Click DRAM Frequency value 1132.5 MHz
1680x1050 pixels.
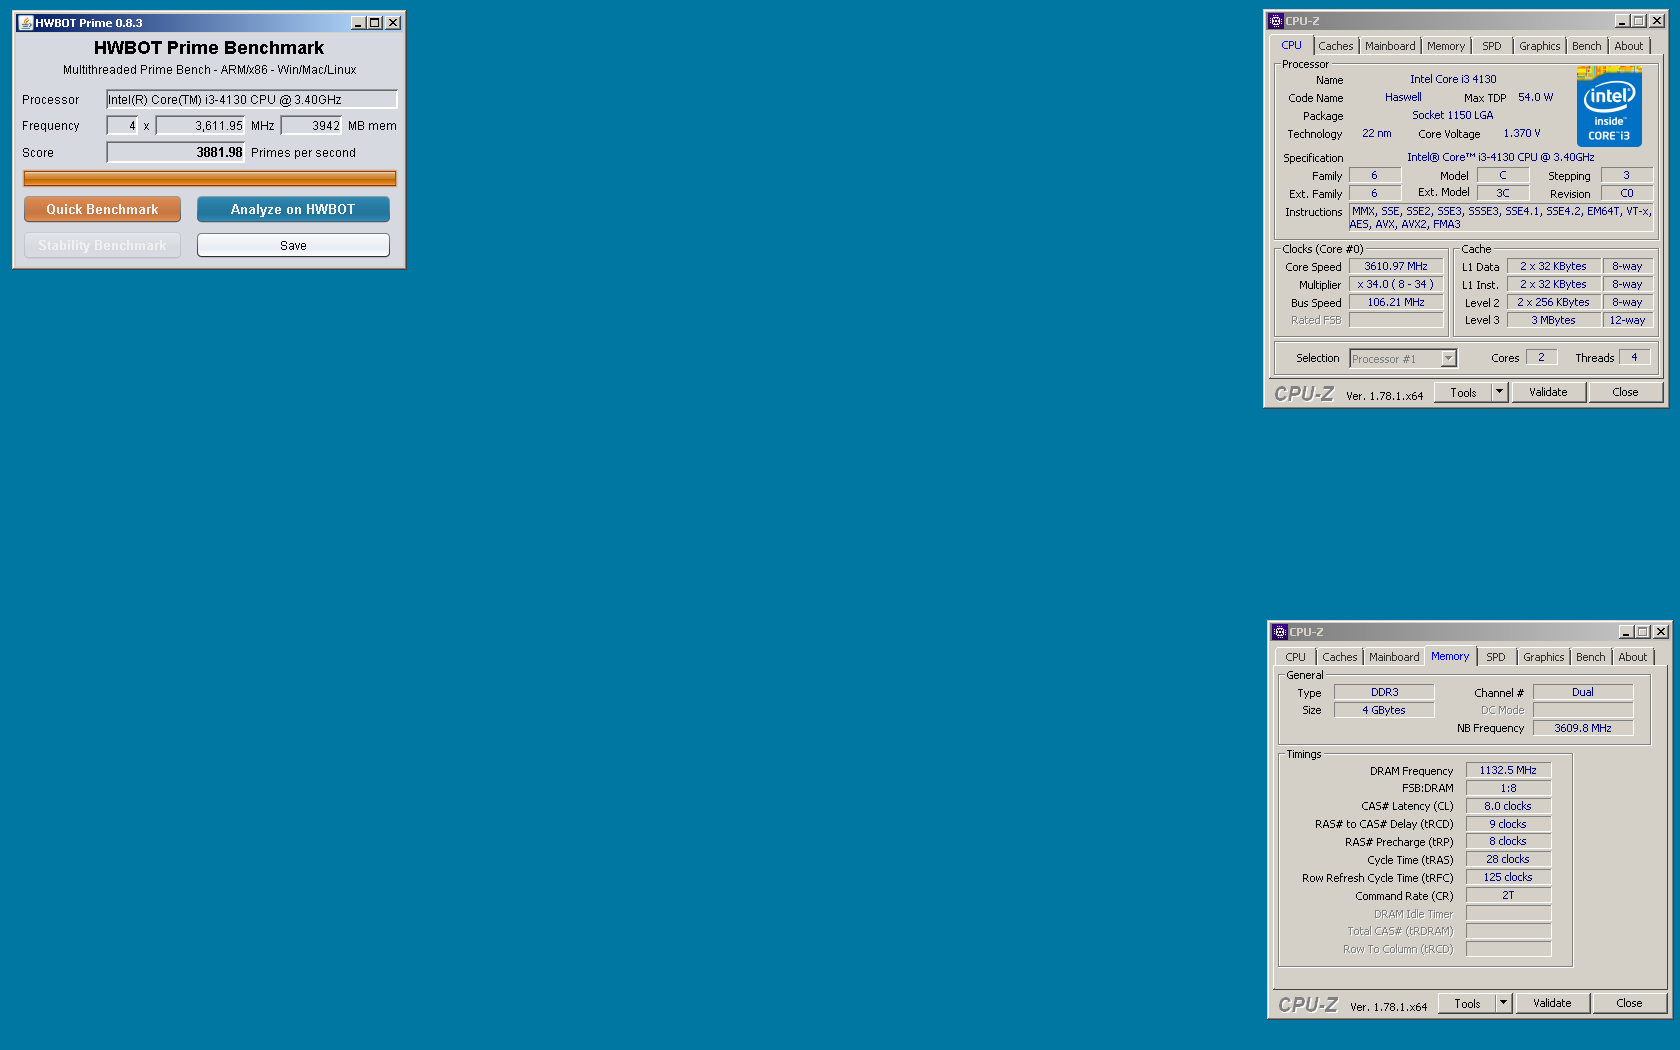(x=1508, y=770)
